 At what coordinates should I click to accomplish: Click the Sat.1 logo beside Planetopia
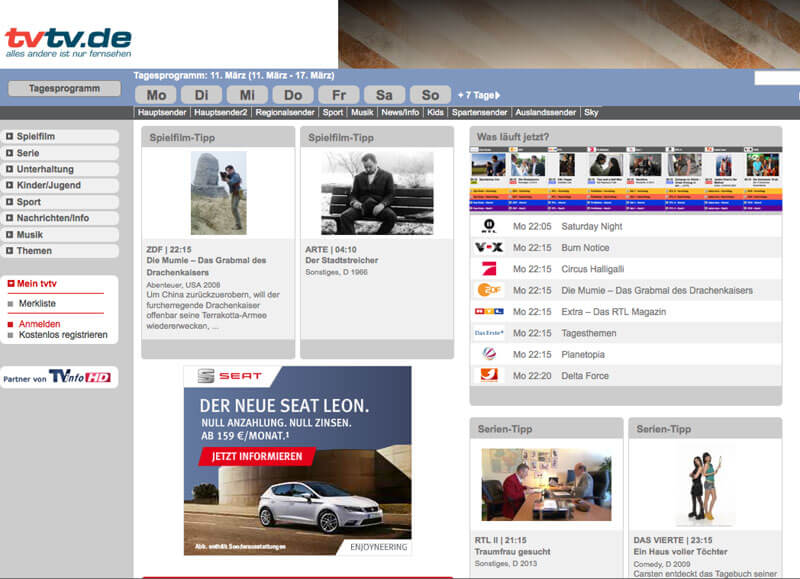click(x=489, y=354)
